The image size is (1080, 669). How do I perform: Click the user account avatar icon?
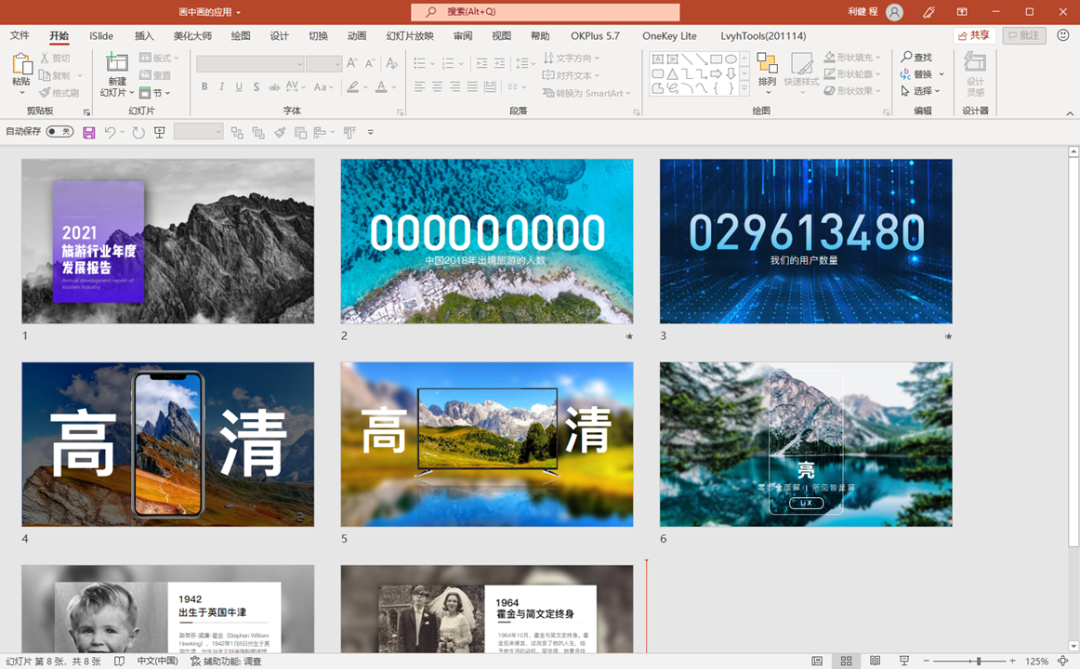click(894, 12)
